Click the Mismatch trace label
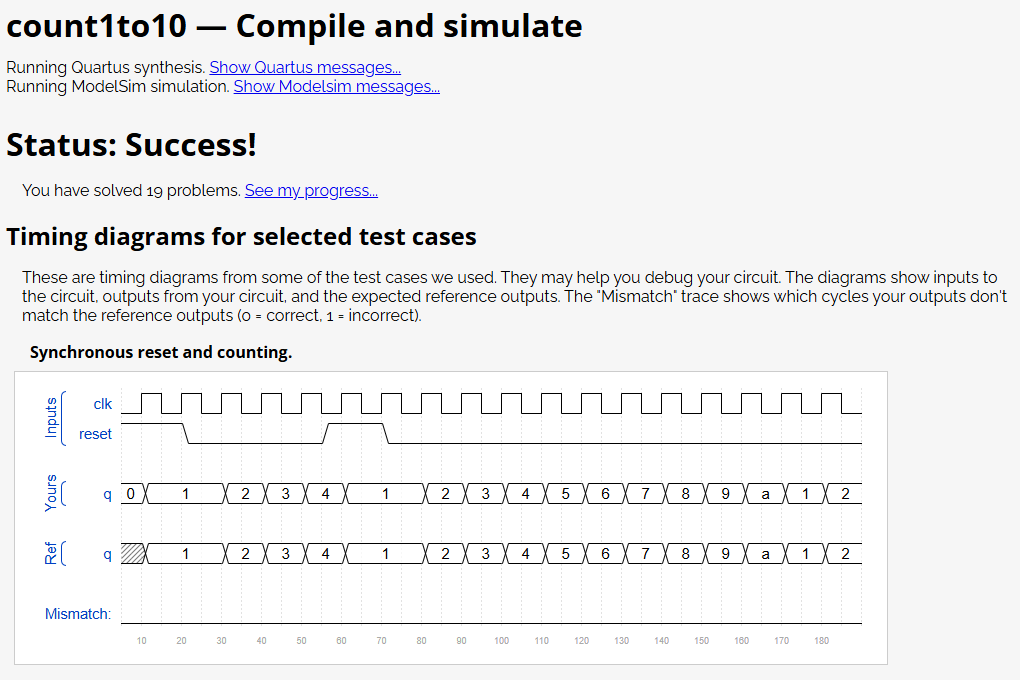The height and width of the screenshot is (680, 1020). coord(78,614)
